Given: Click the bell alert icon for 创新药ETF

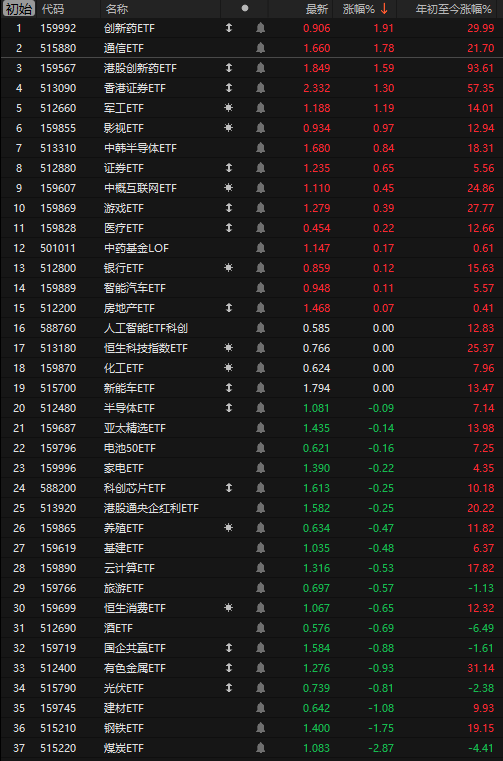Looking at the screenshot, I should pos(260,28).
